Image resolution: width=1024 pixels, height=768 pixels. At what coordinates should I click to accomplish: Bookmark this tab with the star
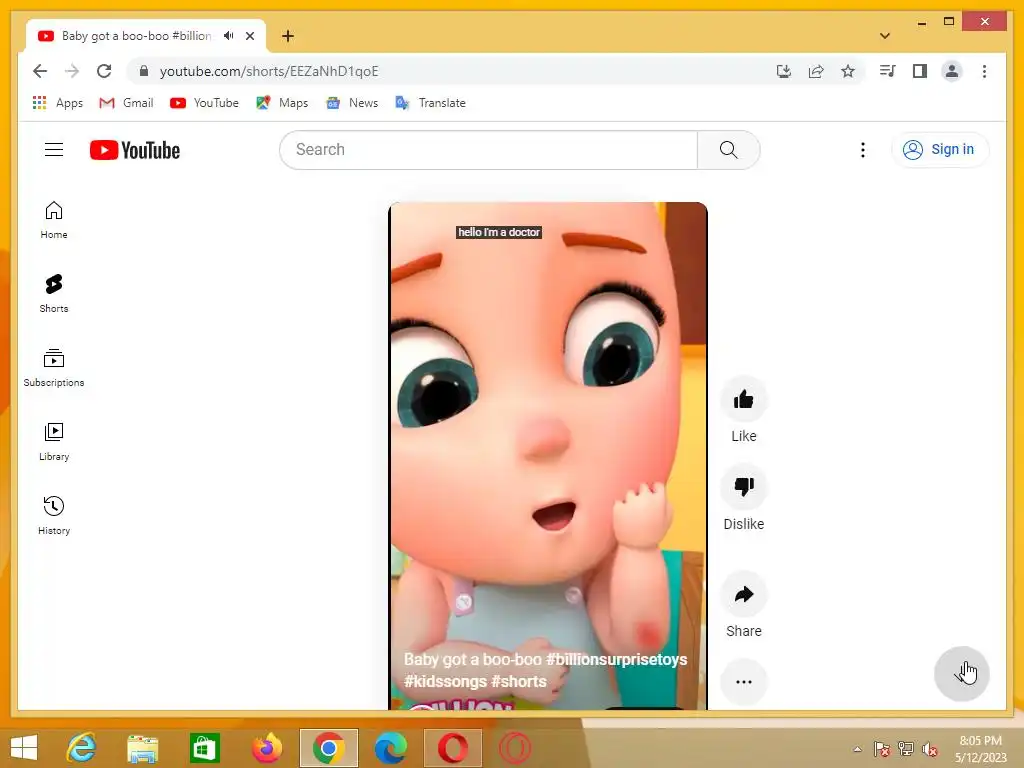click(x=848, y=71)
